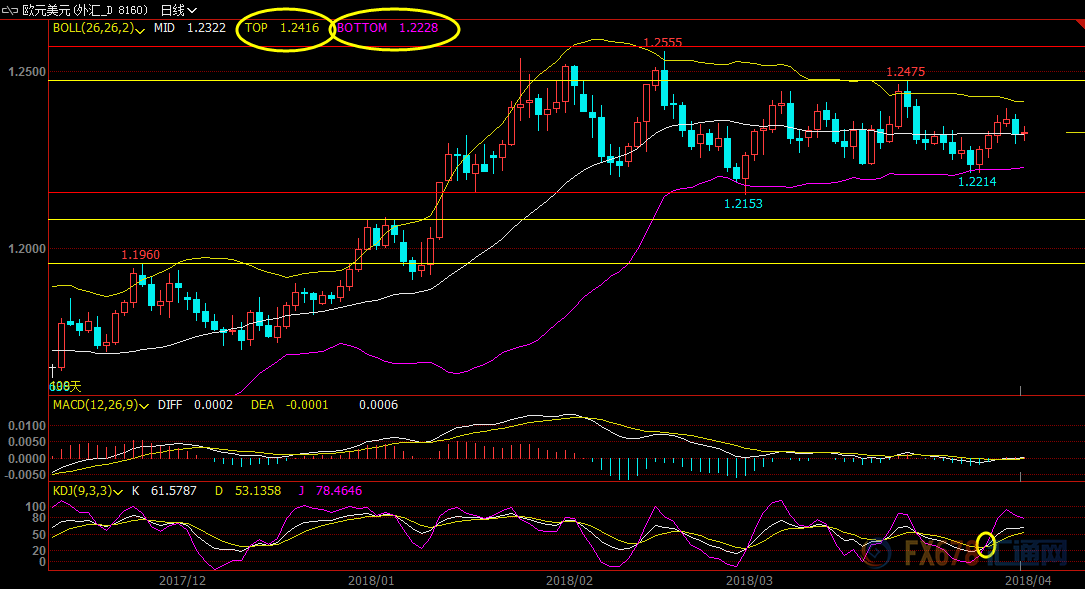Click the 2018/04 date on time axis
Image resolution: width=1085 pixels, height=589 pixels.
(x=1025, y=579)
